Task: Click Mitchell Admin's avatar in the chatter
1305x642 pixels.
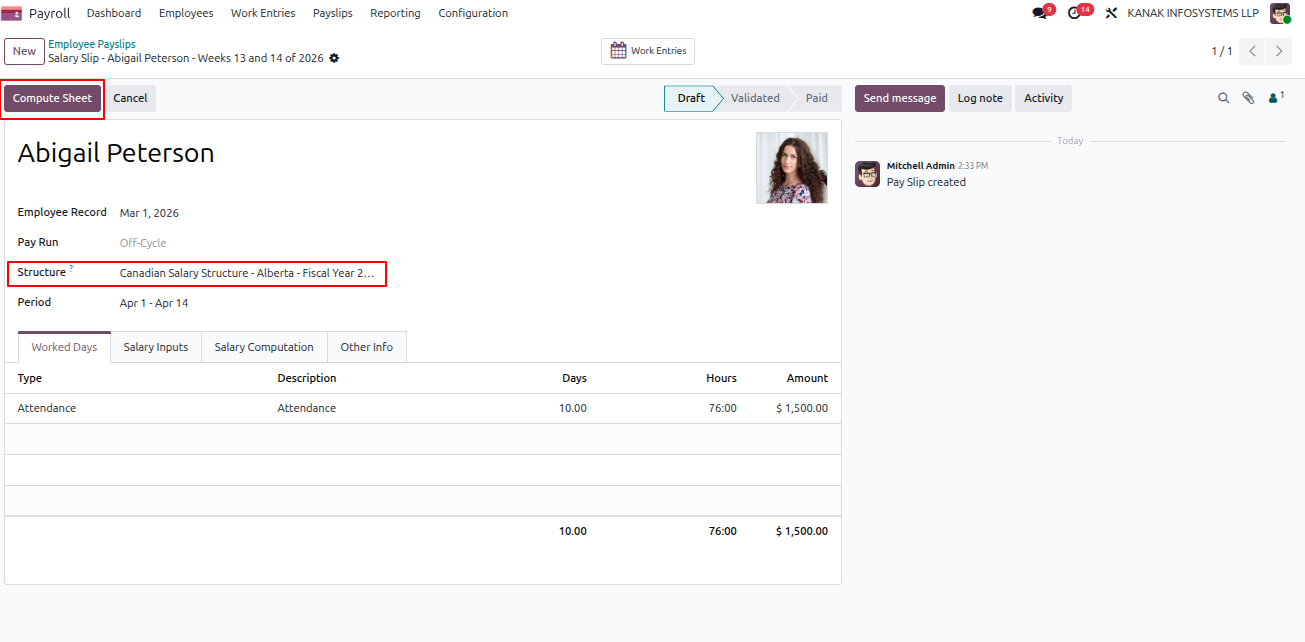Action: [867, 174]
